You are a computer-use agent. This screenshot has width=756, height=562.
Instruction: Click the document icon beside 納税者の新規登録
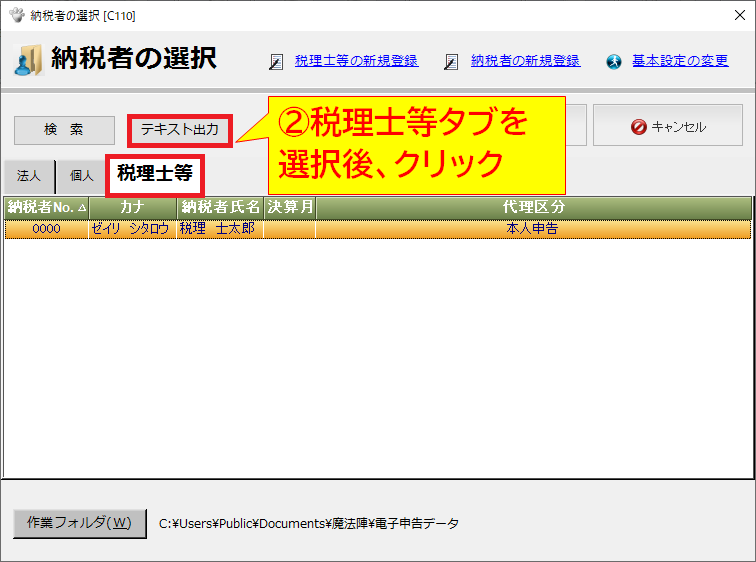pyautogui.click(x=451, y=62)
